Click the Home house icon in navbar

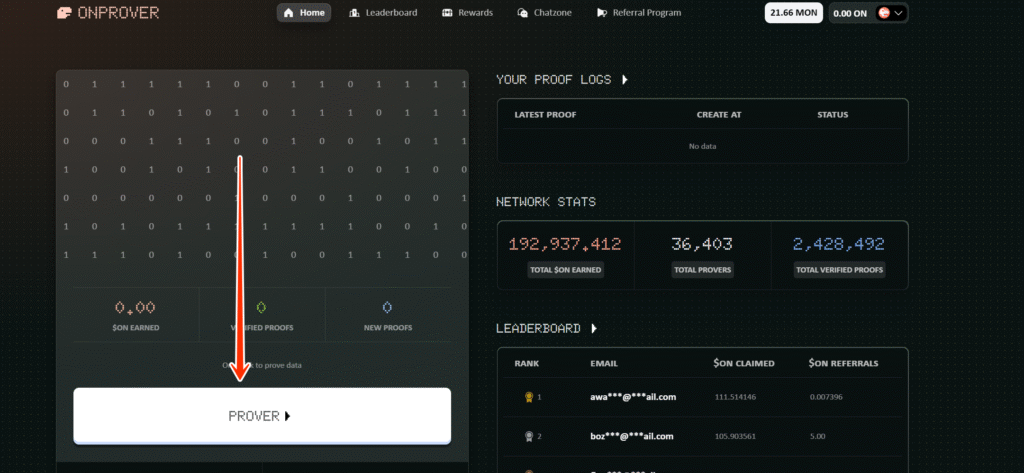(x=288, y=12)
